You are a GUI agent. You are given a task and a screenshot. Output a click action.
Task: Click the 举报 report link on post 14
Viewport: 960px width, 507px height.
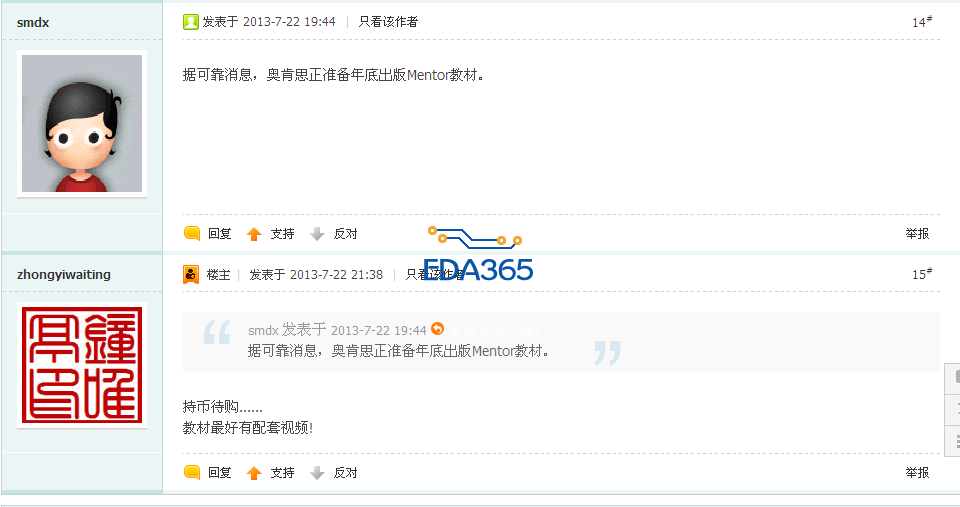pyautogui.click(x=917, y=233)
